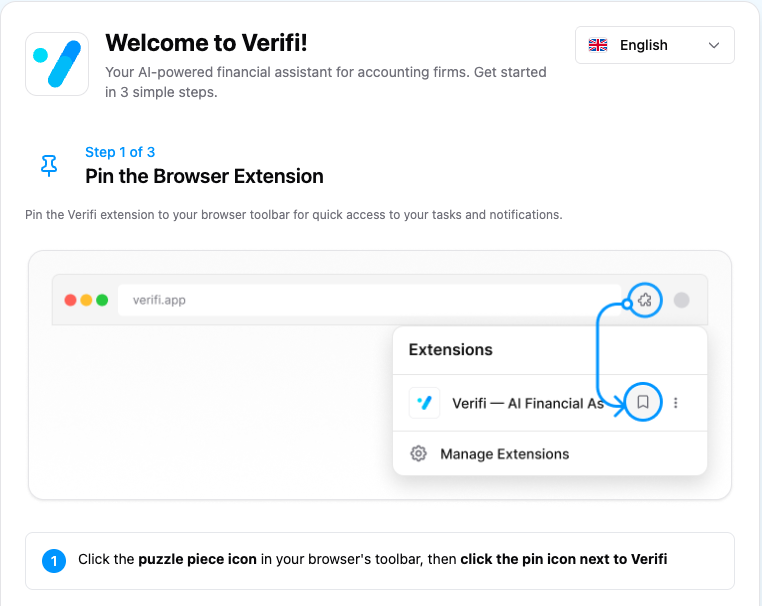Viewport: 762px width, 606px height.
Task: Click the small Verifi icon in extensions list
Action: [x=424, y=403]
